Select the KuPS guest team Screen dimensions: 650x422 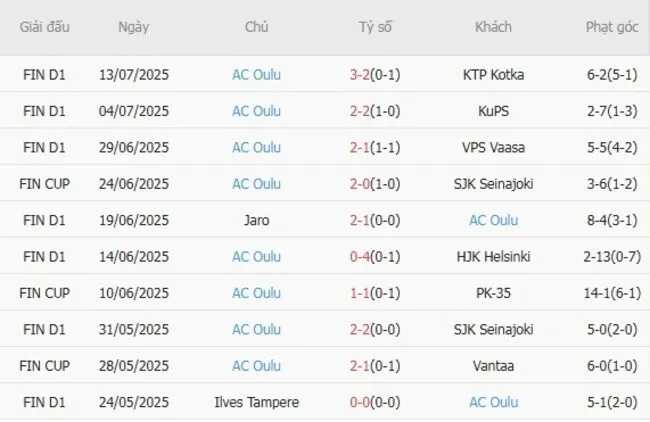coord(493,111)
